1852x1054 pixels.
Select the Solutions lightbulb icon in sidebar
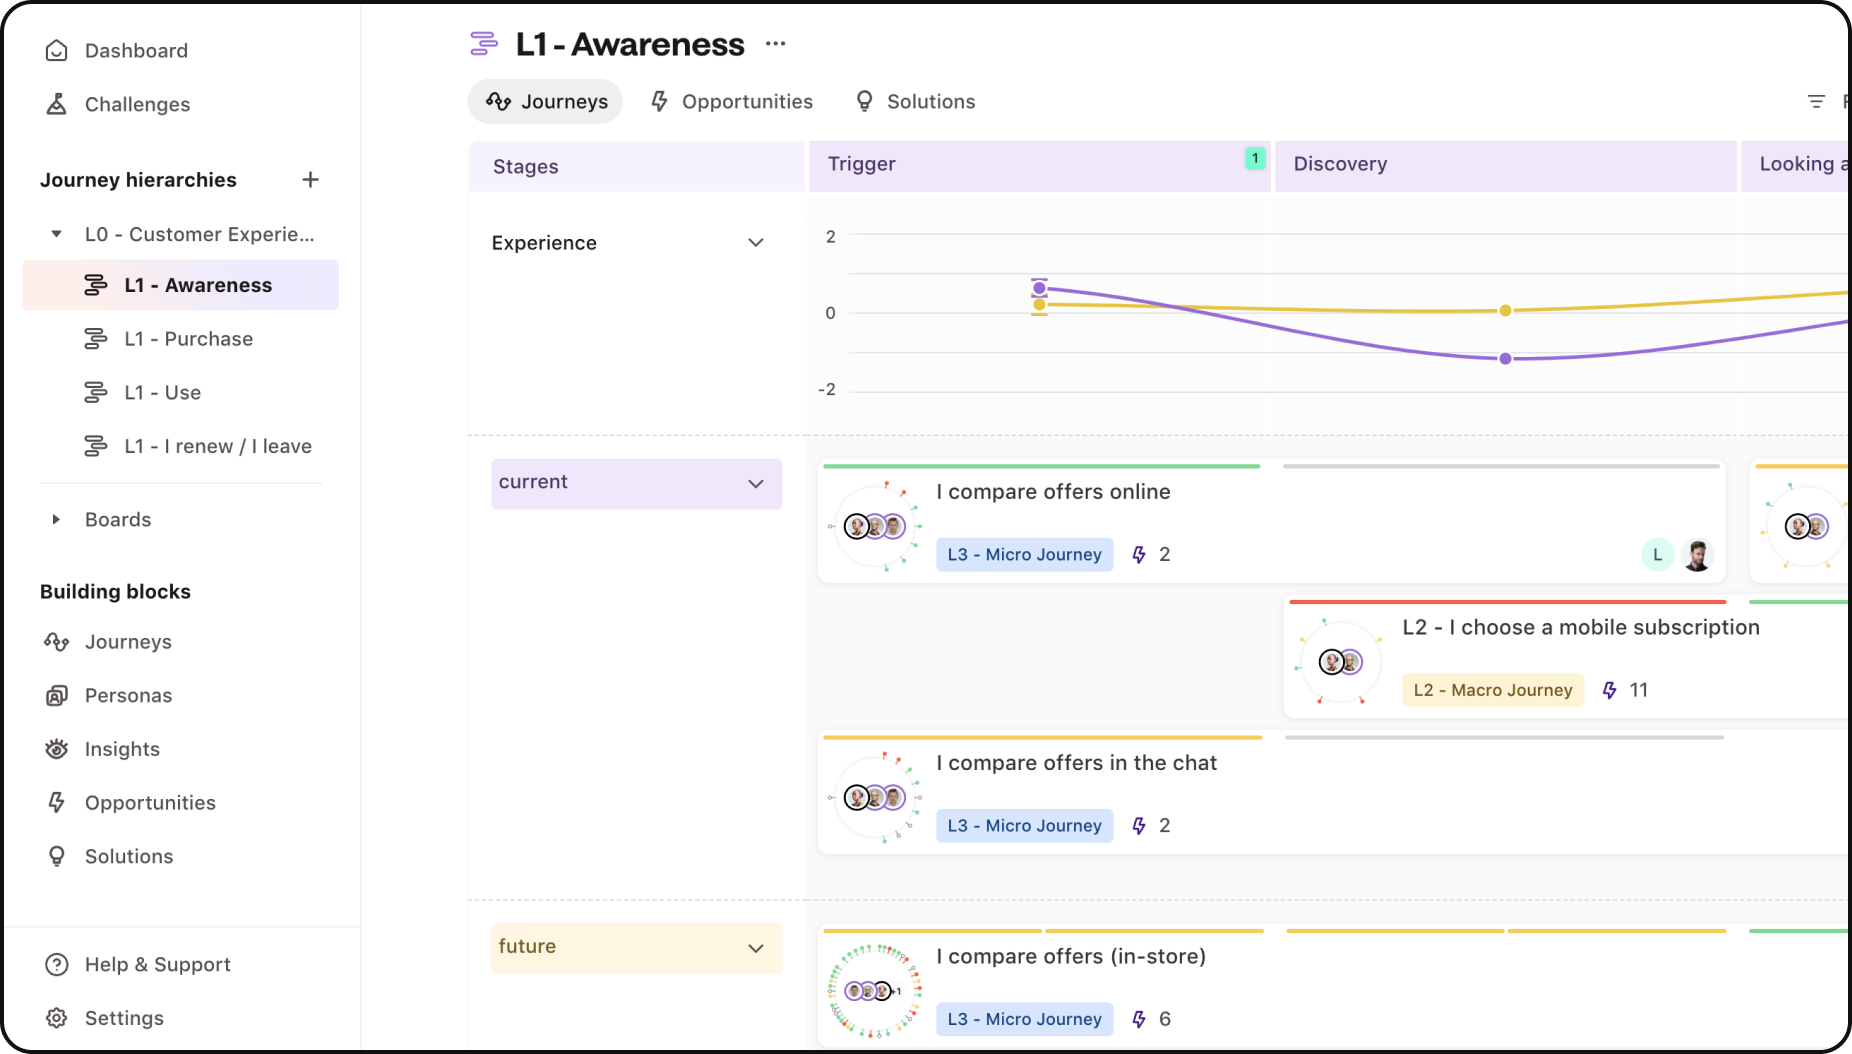coord(57,856)
